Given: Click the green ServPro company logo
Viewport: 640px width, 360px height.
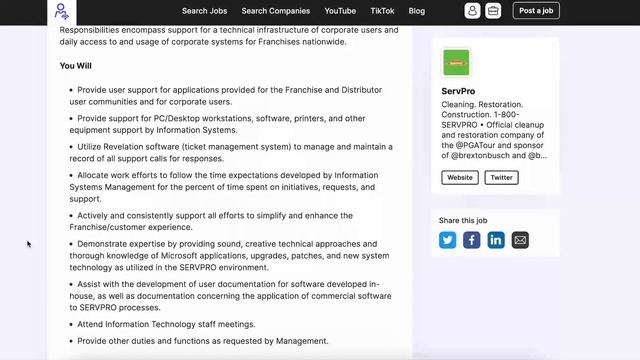Looking at the screenshot, I should 456,62.
